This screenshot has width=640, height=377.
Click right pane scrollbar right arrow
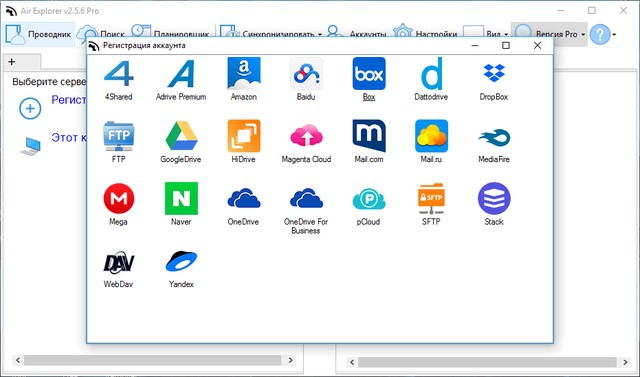click(625, 362)
